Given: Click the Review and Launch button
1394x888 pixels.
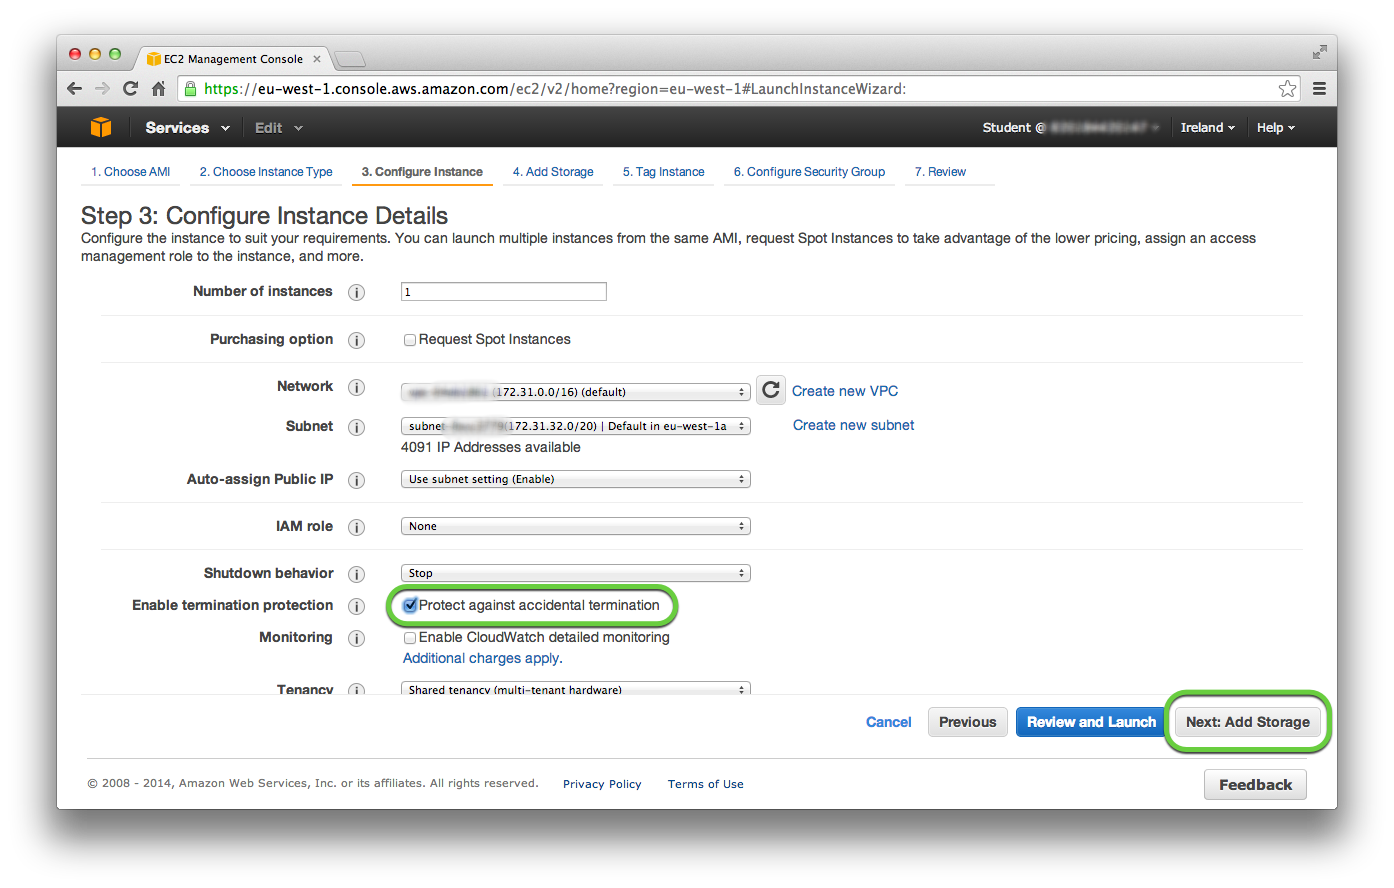Looking at the screenshot, I should [1091, 722].
